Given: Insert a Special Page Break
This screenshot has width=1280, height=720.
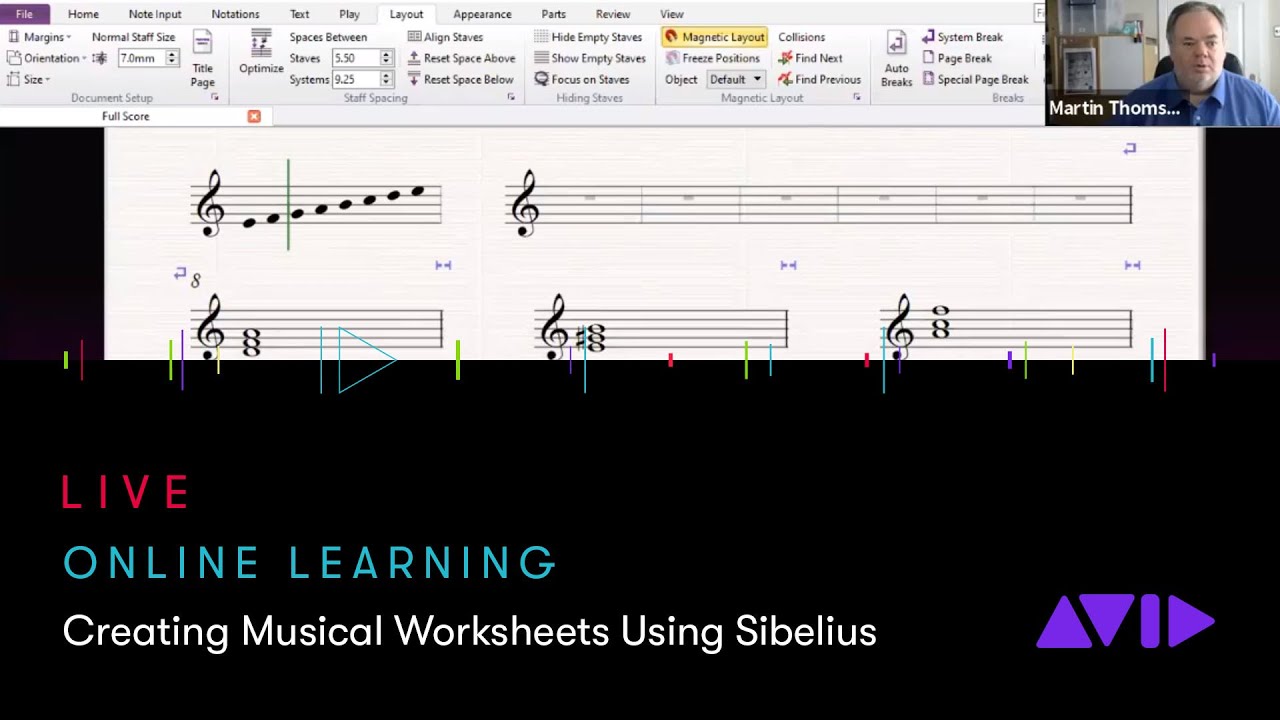Looking at the screenshot, I should pyautogui.click(x=975, y=79).
